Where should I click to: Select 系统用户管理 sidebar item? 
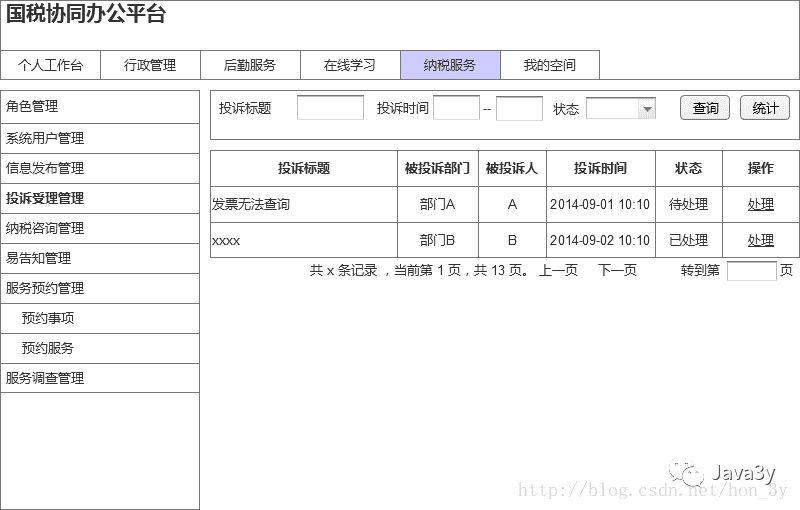point(100,138)
